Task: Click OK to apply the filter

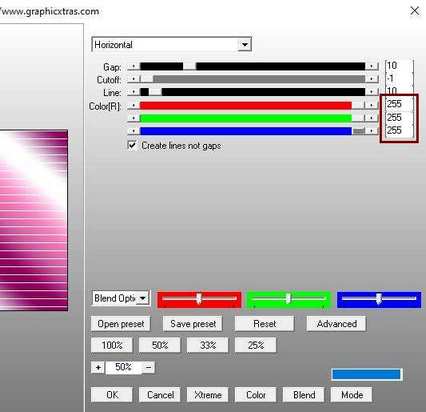Action: [112, 395]
